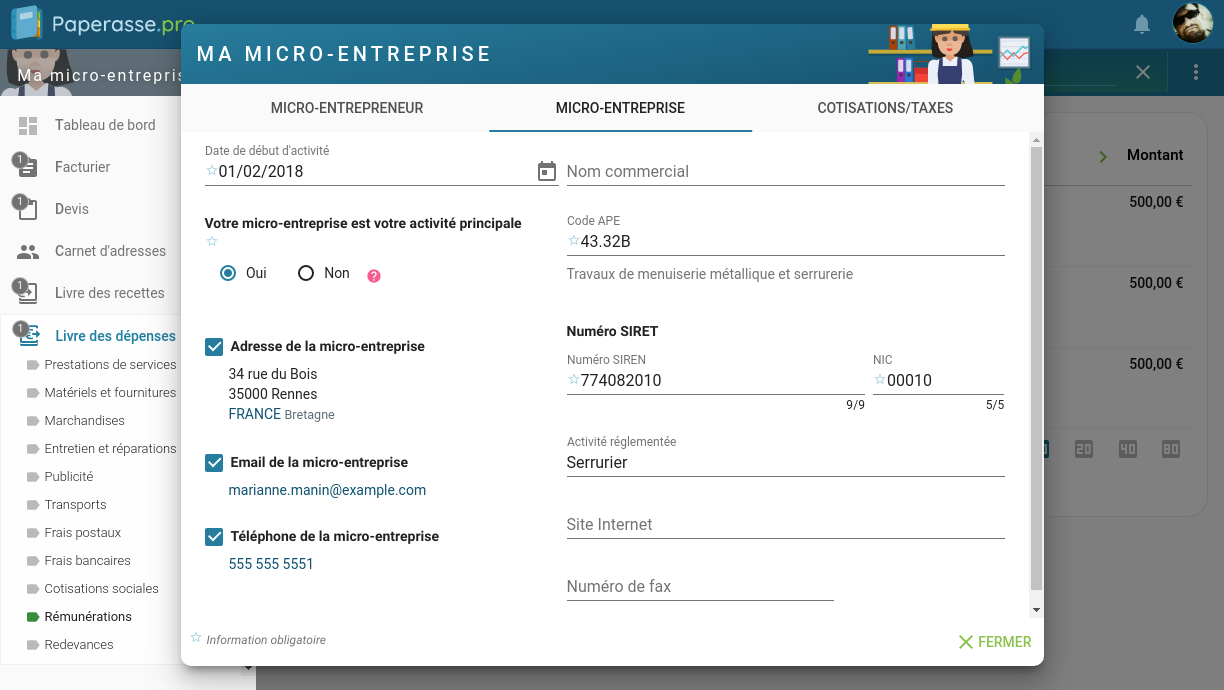Open the Tableau de bord dashboard icon
The image size is (1224, 690).
pyautogui.click(x=28, y=125)
